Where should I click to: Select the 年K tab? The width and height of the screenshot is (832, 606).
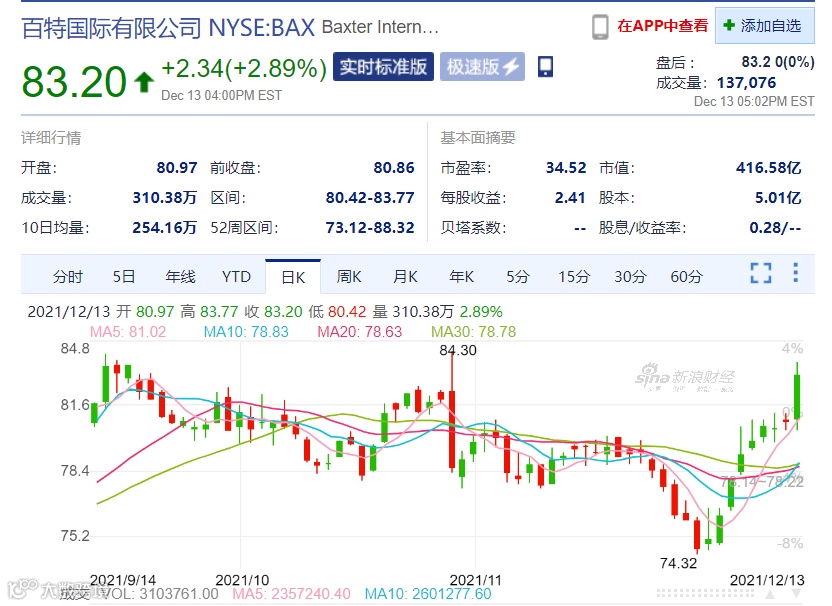[461, 276]
